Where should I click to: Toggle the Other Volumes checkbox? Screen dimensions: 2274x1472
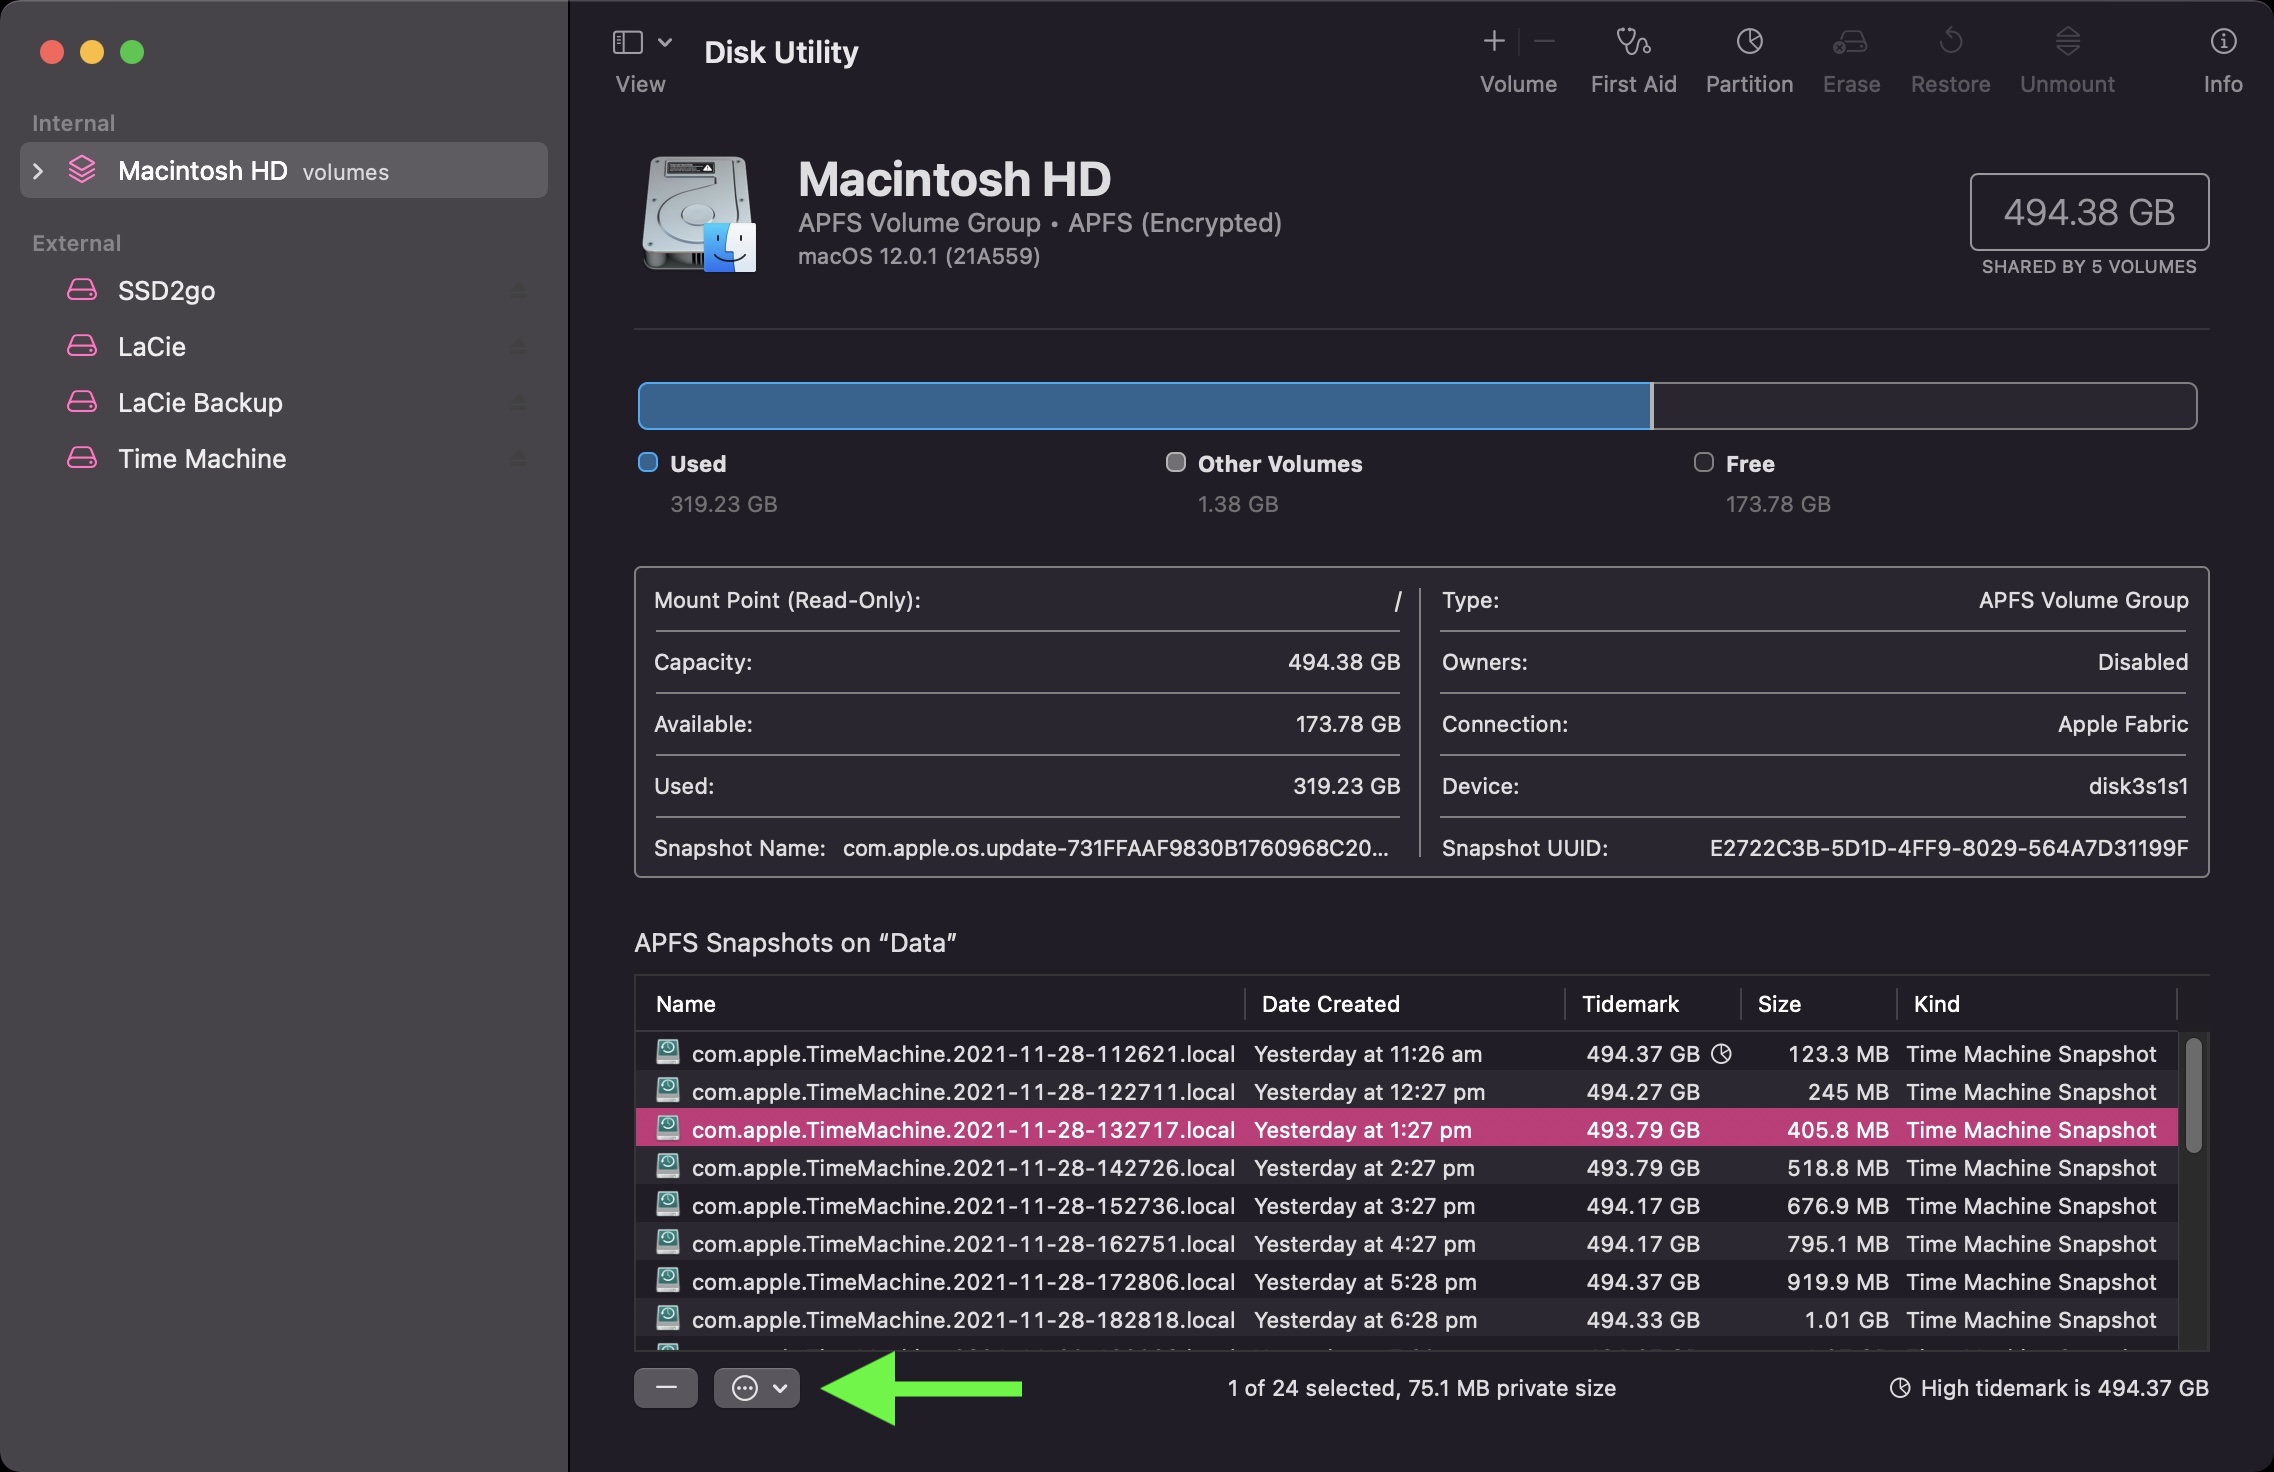(1175, 462)
